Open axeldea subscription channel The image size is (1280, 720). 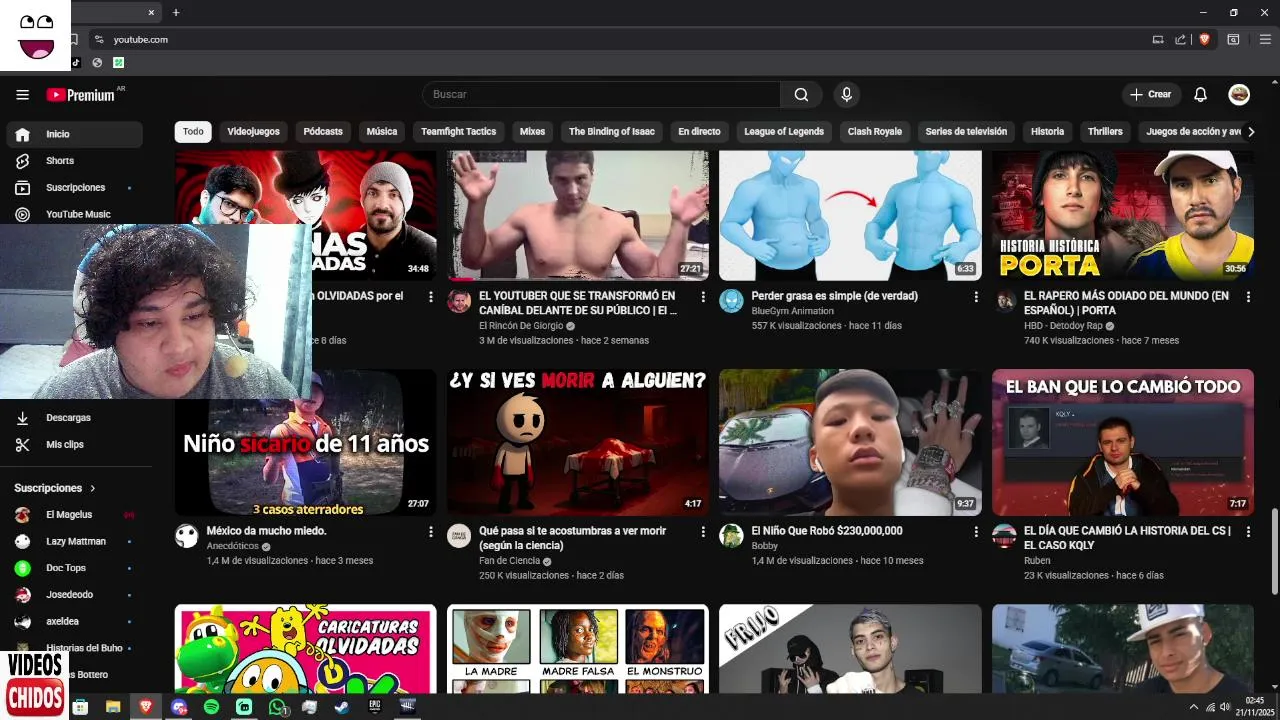pyautogui.click(x=74, y=622)
